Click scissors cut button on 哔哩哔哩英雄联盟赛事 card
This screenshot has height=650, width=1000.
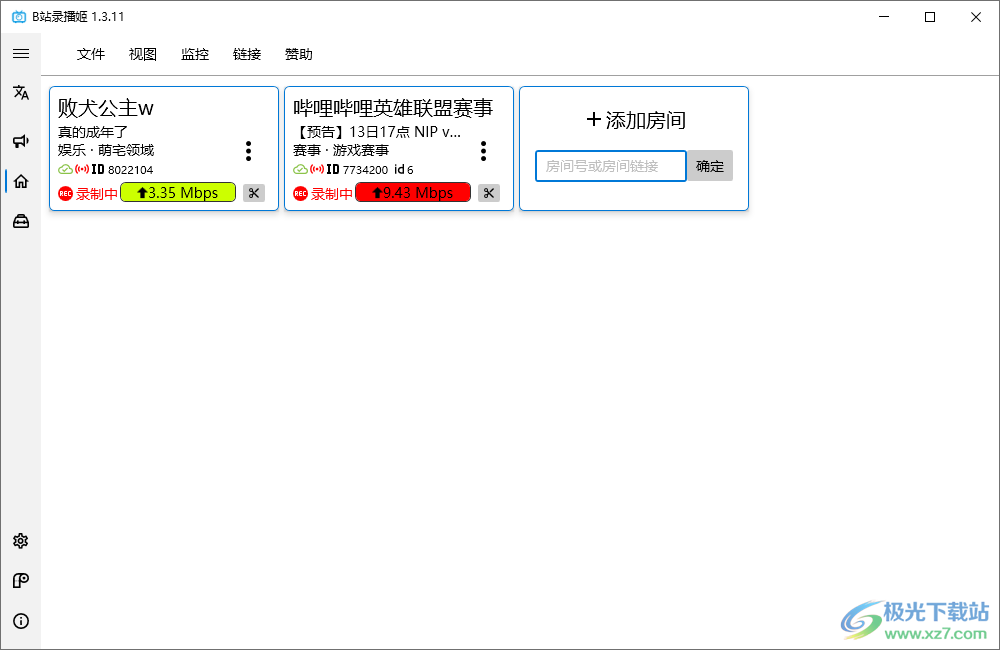tap(489, 193)
